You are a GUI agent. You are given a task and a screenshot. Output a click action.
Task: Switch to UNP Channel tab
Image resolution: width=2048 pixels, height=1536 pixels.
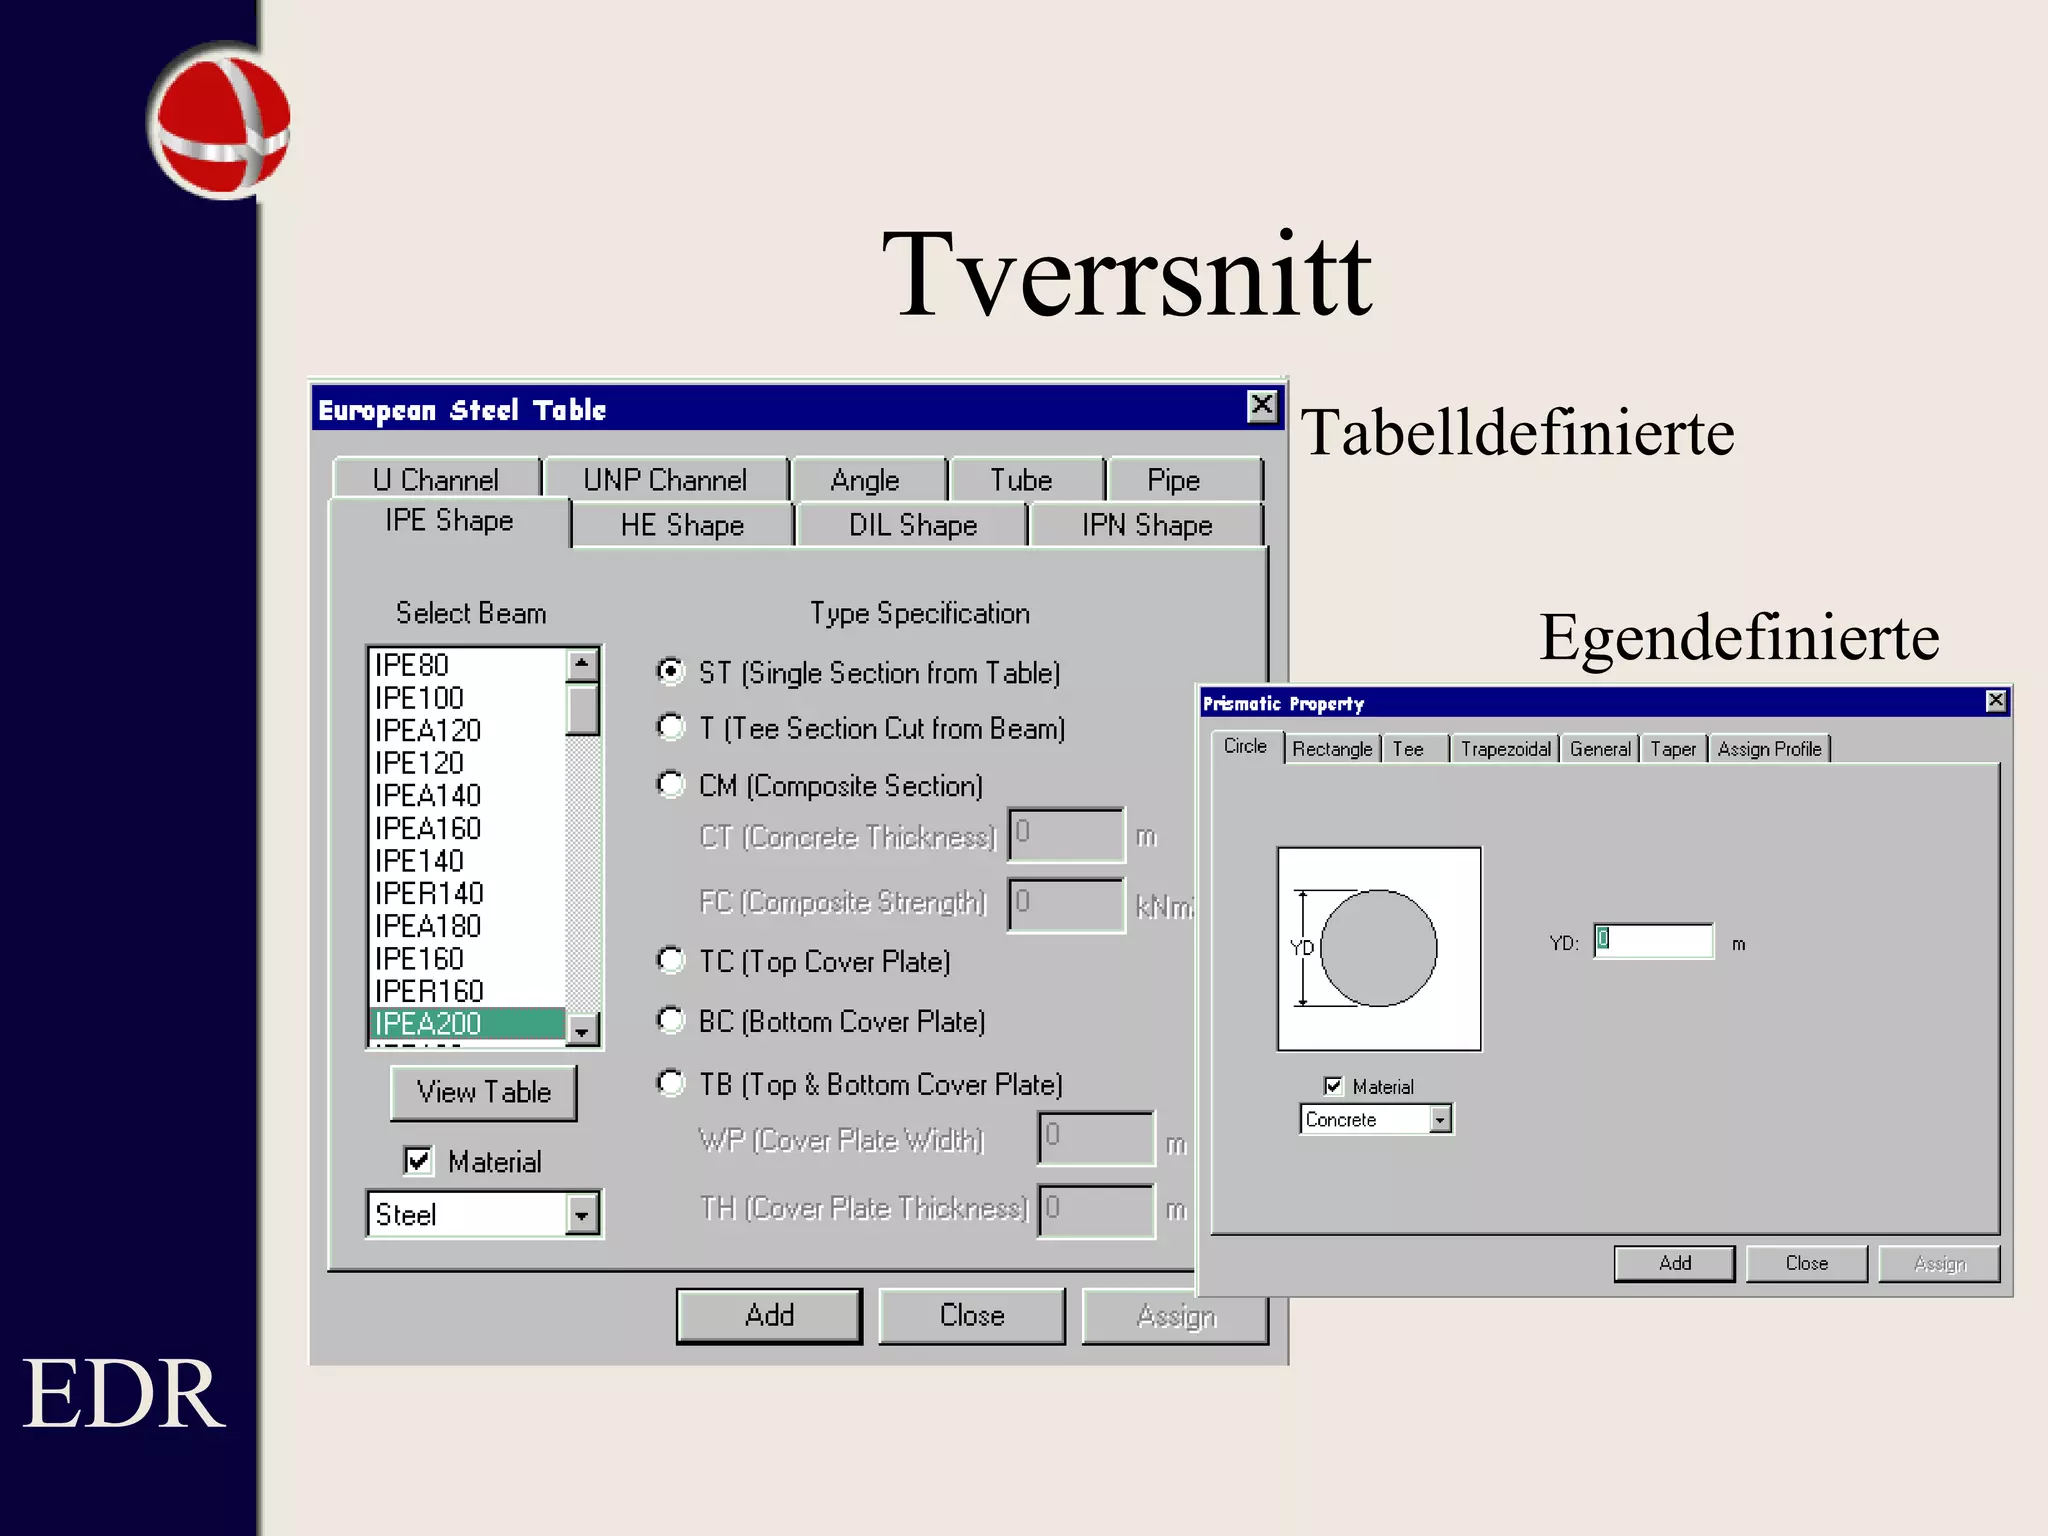[x=665, y=480]
